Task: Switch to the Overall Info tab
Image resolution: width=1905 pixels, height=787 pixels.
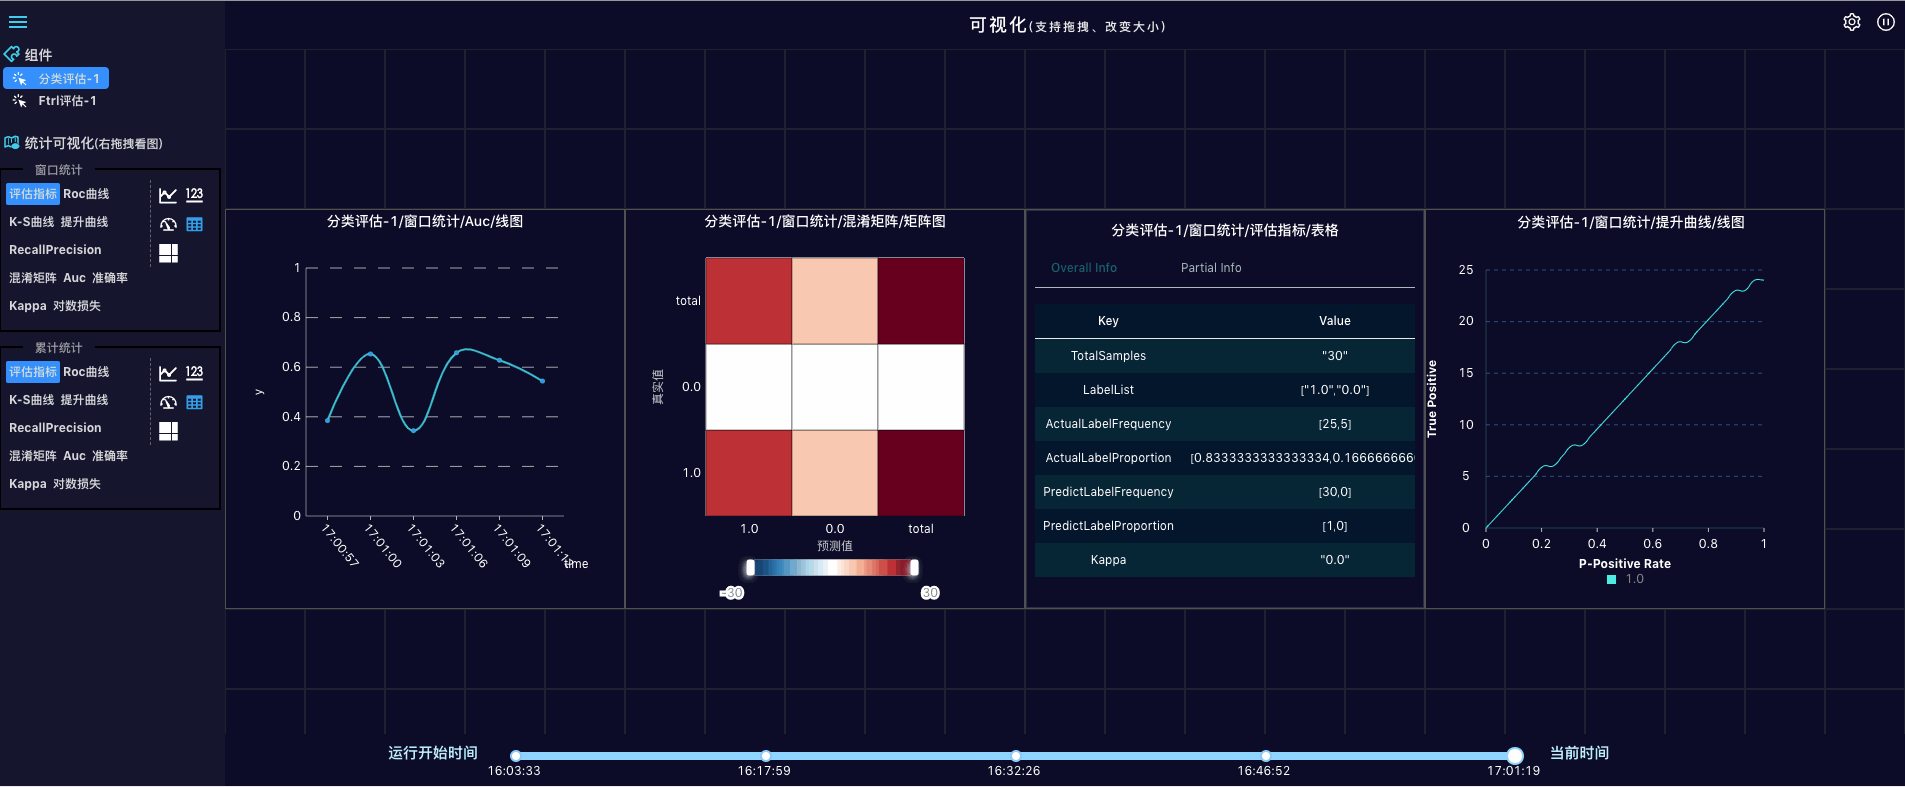Action: pyautogui.click(x=1084, y=268)
